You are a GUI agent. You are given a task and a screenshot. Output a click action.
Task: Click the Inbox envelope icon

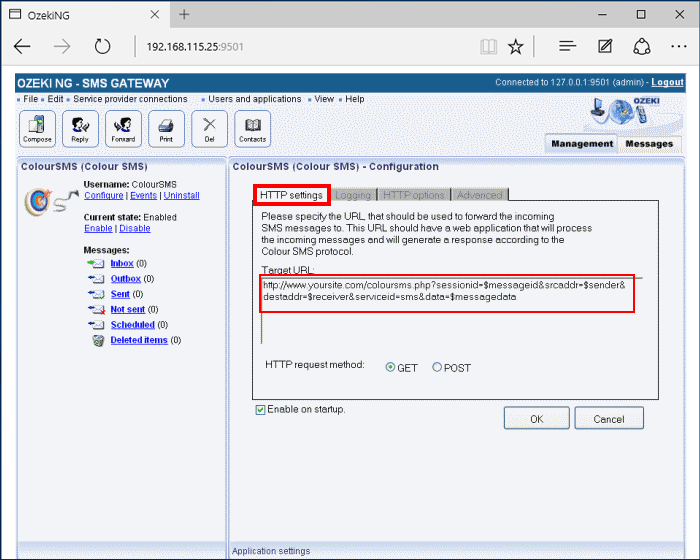(x=96, y=263)
